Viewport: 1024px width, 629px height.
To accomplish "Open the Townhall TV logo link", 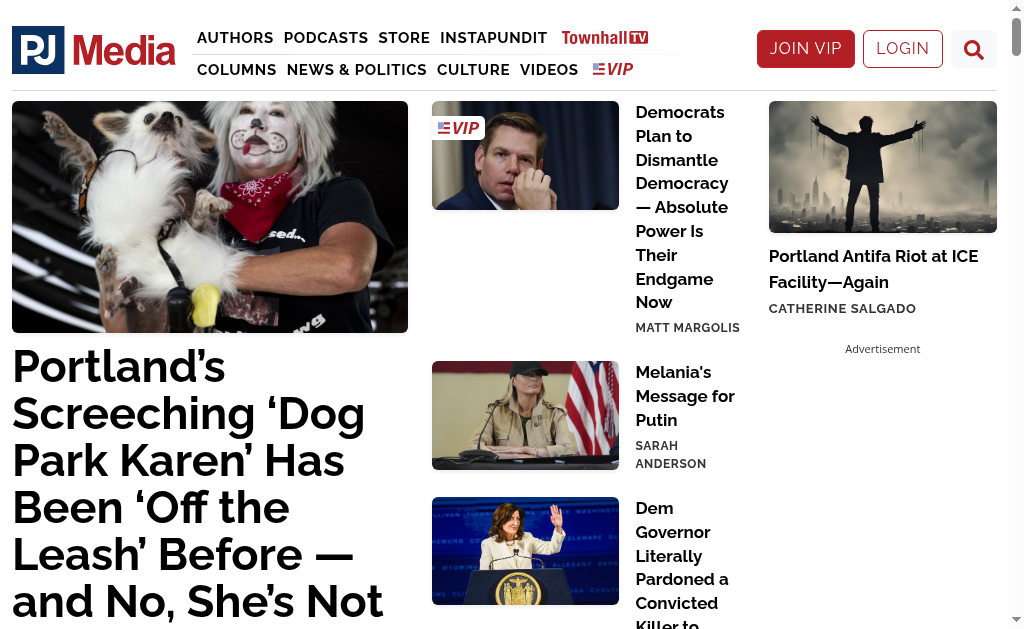I will (x=605, y=38).
